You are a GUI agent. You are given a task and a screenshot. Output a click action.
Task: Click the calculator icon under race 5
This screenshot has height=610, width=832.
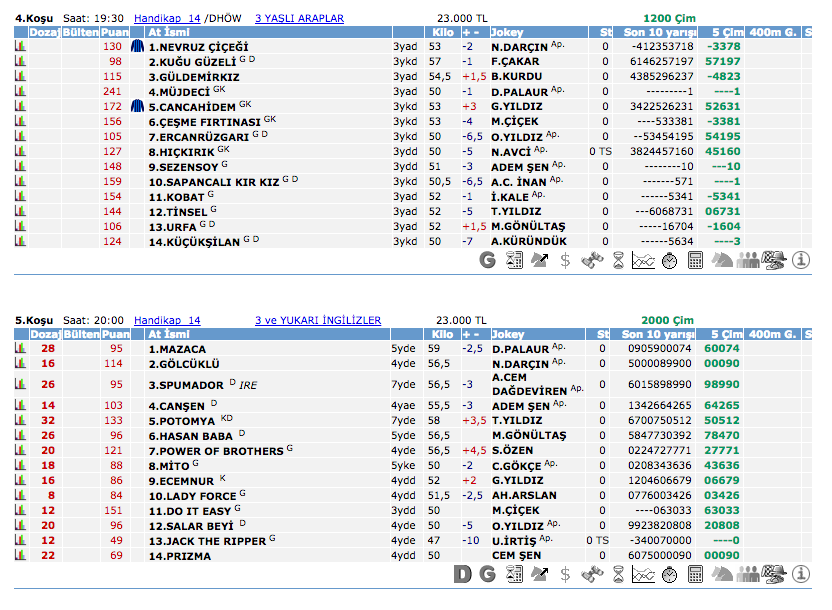point(696,574)
